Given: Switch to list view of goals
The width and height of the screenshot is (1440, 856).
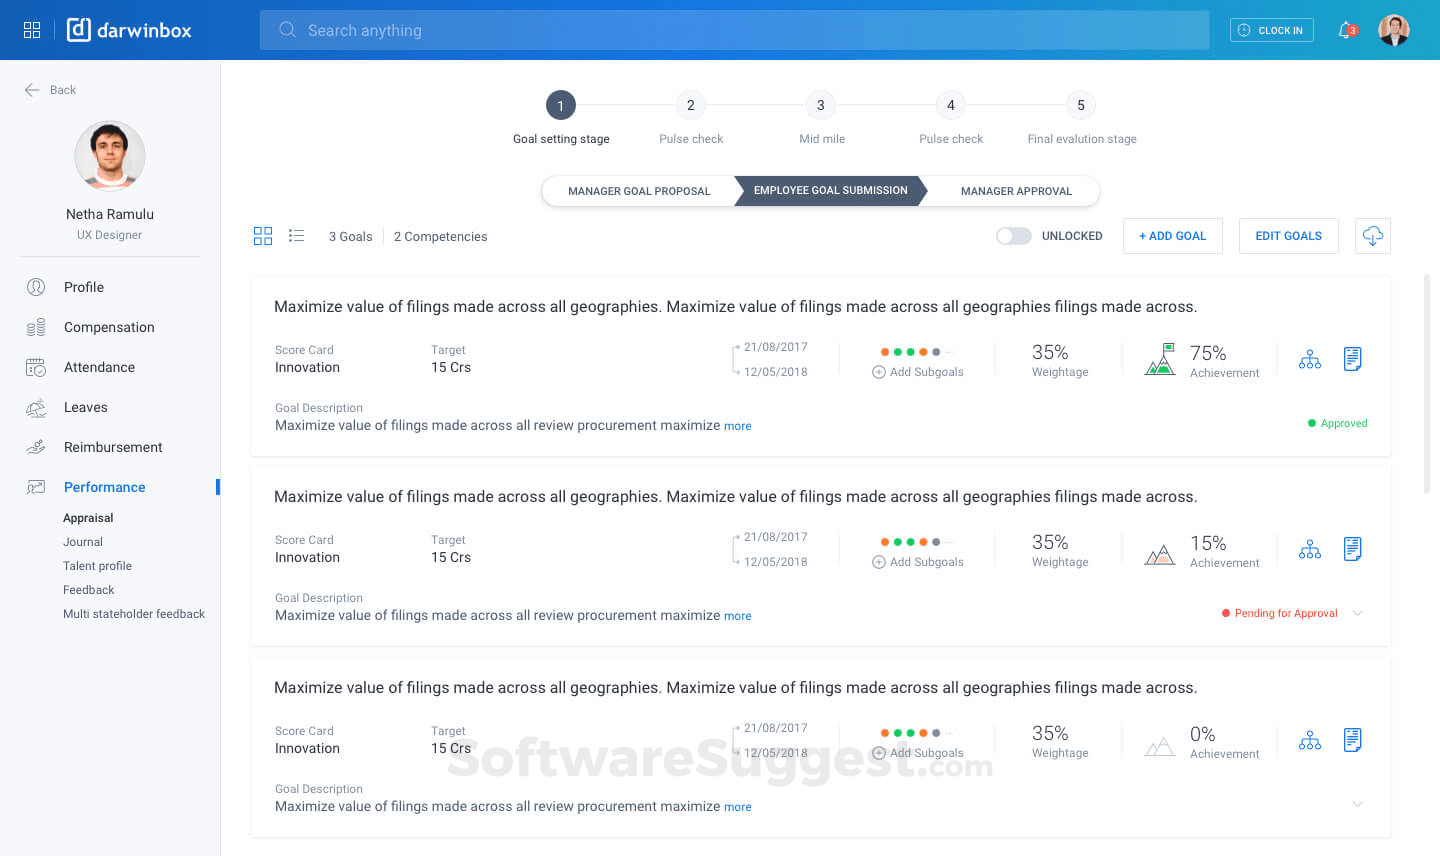Looking at the screenshot, I should (x=296, y=236).
